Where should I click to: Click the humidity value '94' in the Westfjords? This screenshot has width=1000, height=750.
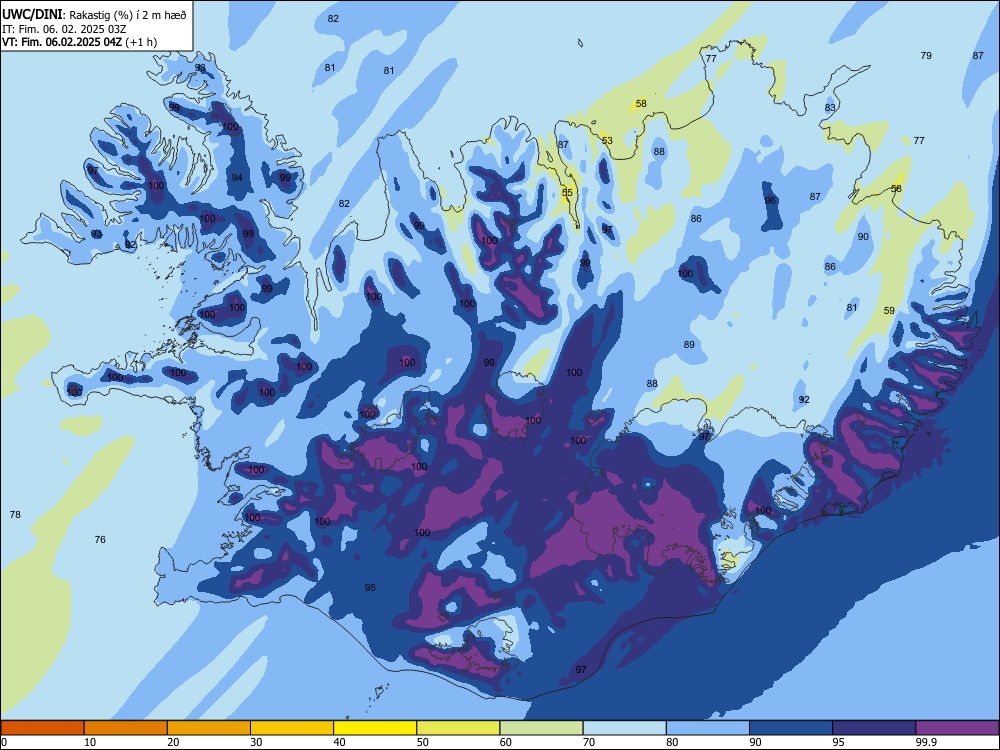click(237, 177)
